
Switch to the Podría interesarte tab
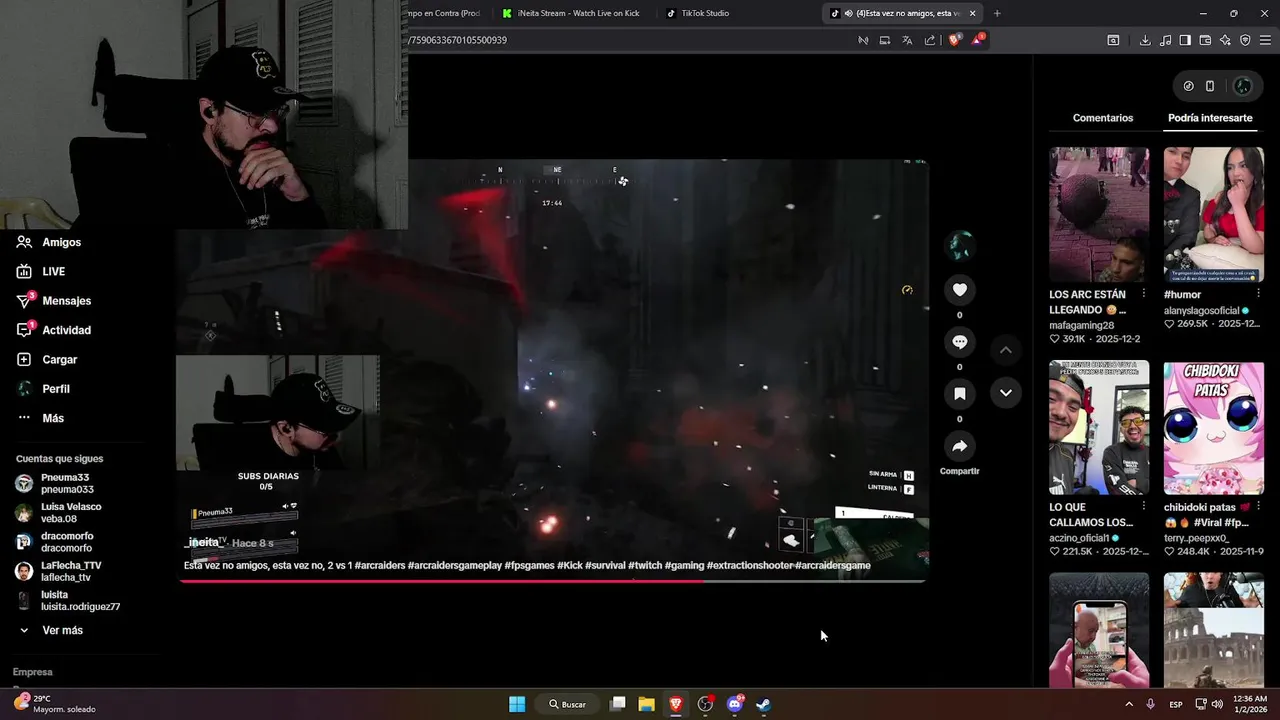click(x=1210, y=118)
